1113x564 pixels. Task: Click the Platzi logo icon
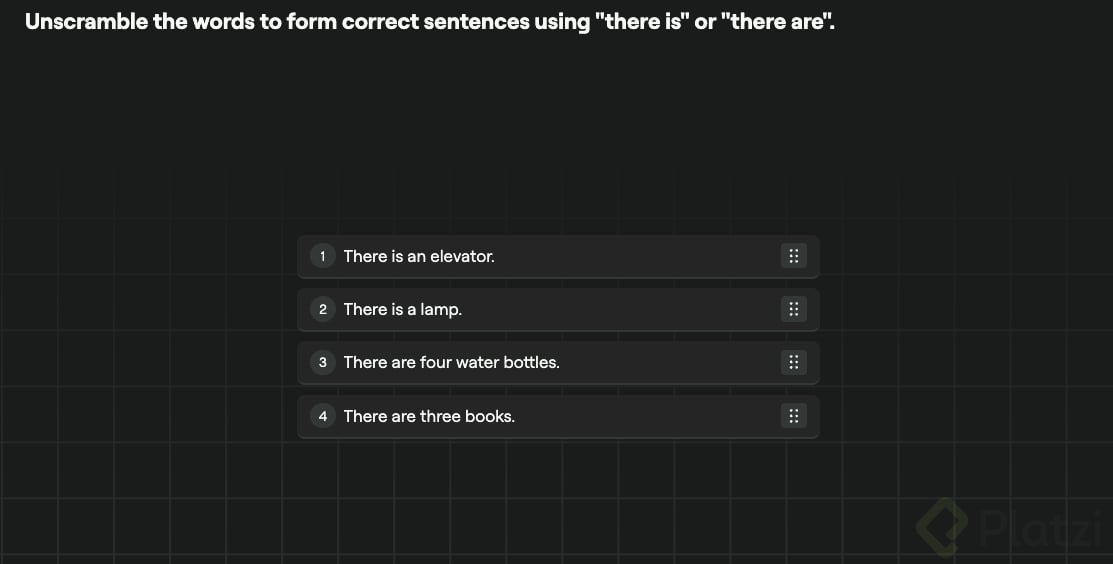pos(942,526)
